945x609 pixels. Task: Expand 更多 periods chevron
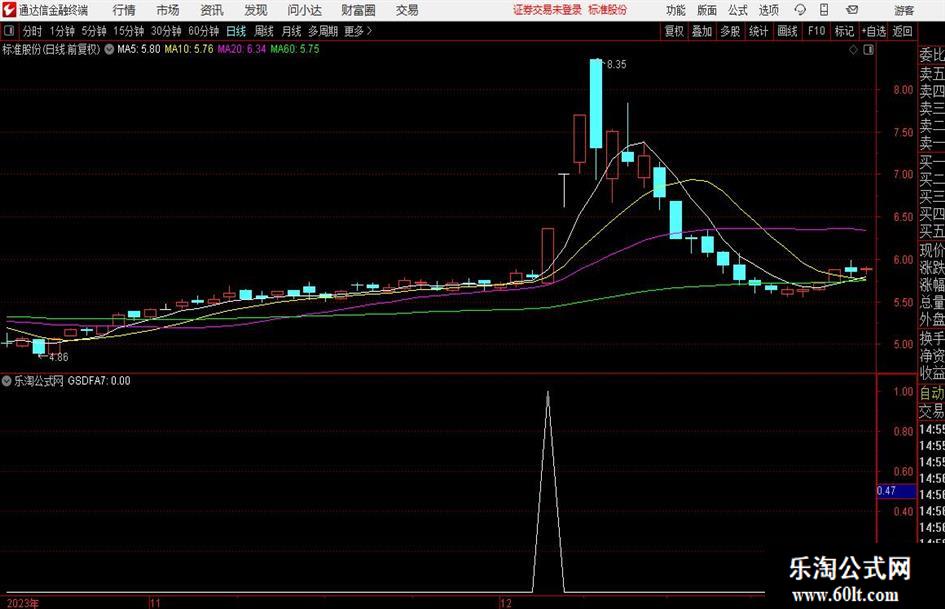(x=369, y=31)
